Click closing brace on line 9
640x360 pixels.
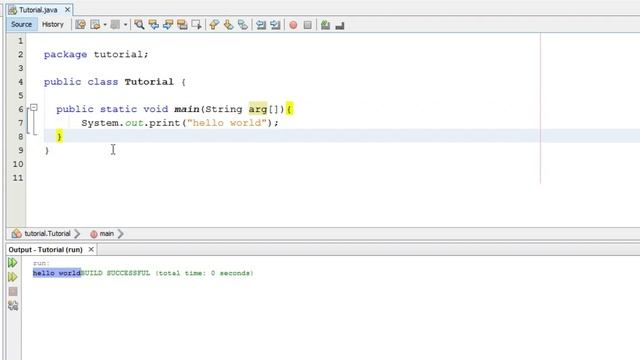tap(47, 151)
